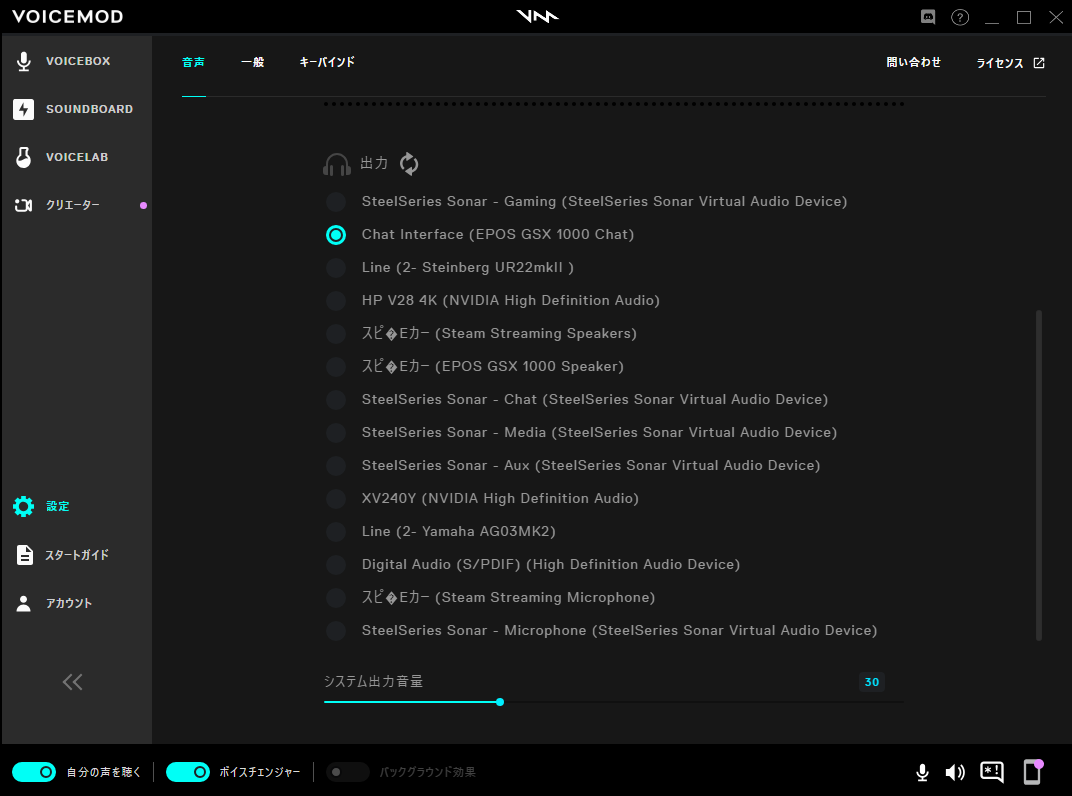Switch to the 一般 general tab
The image size is (1072, 796).
pyautogui.click(x=252, y=62)
